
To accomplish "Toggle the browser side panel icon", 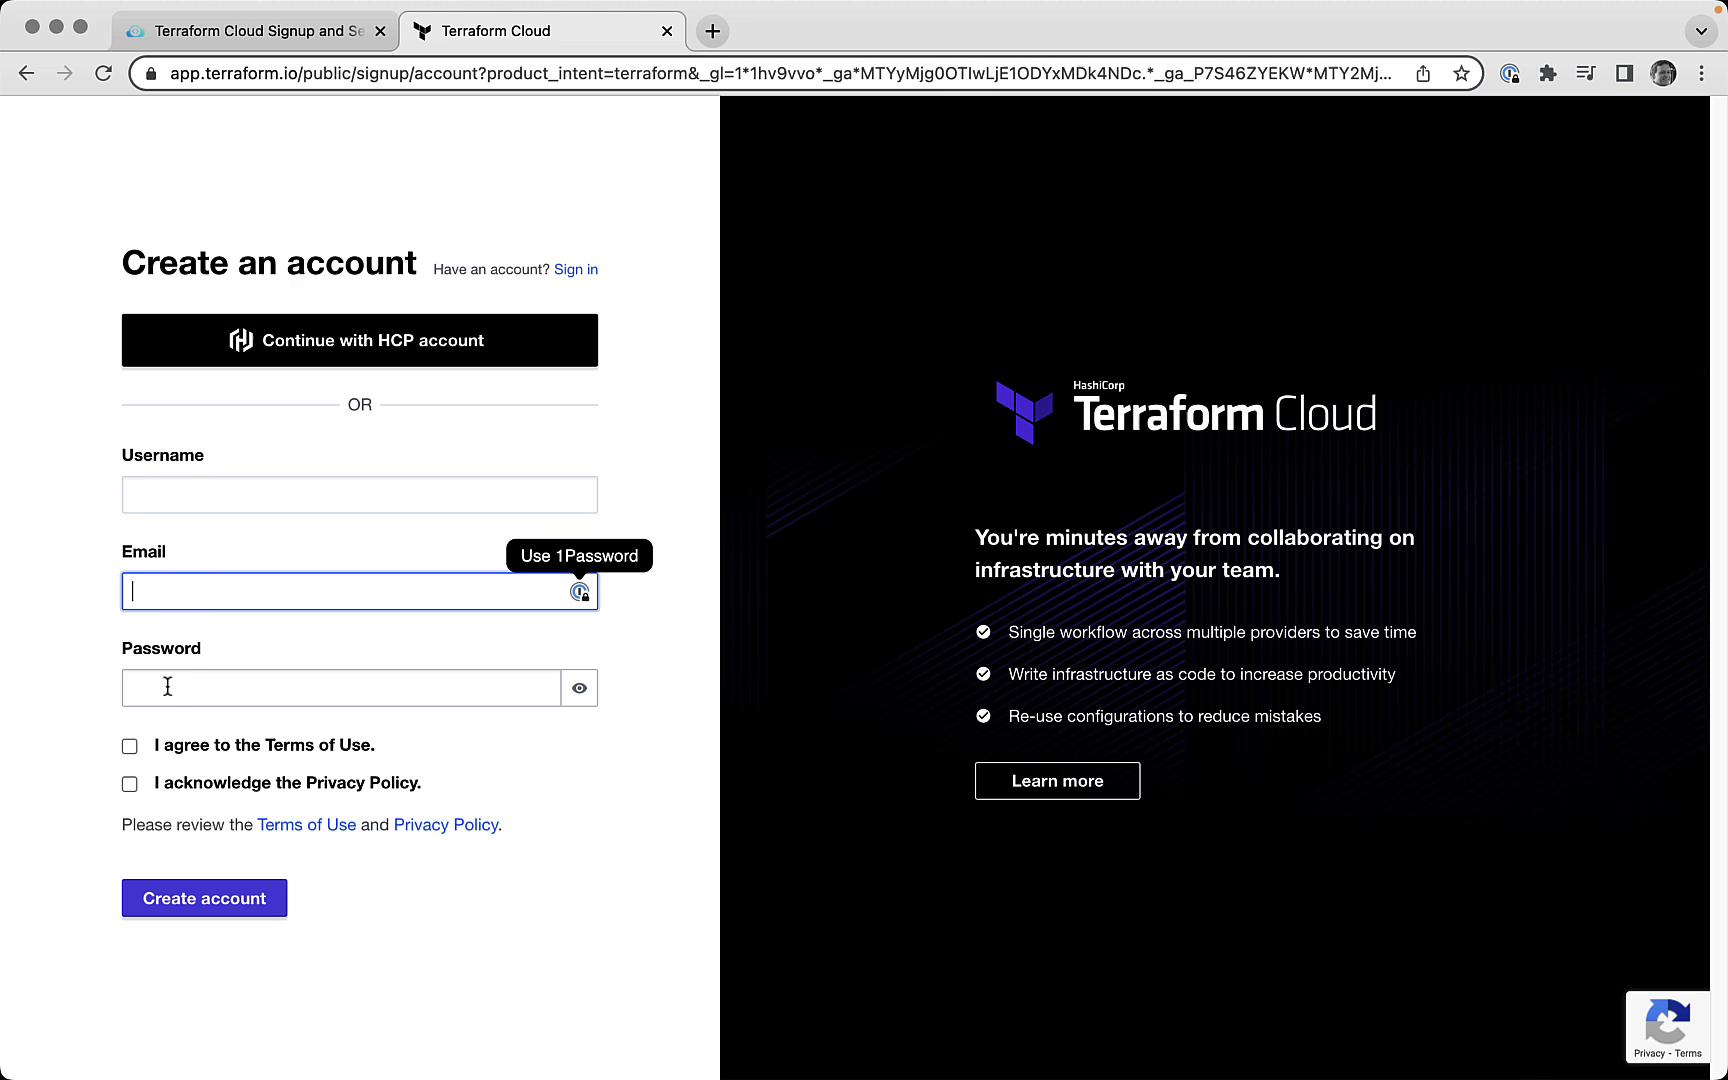I will (x=1624, y=73).
